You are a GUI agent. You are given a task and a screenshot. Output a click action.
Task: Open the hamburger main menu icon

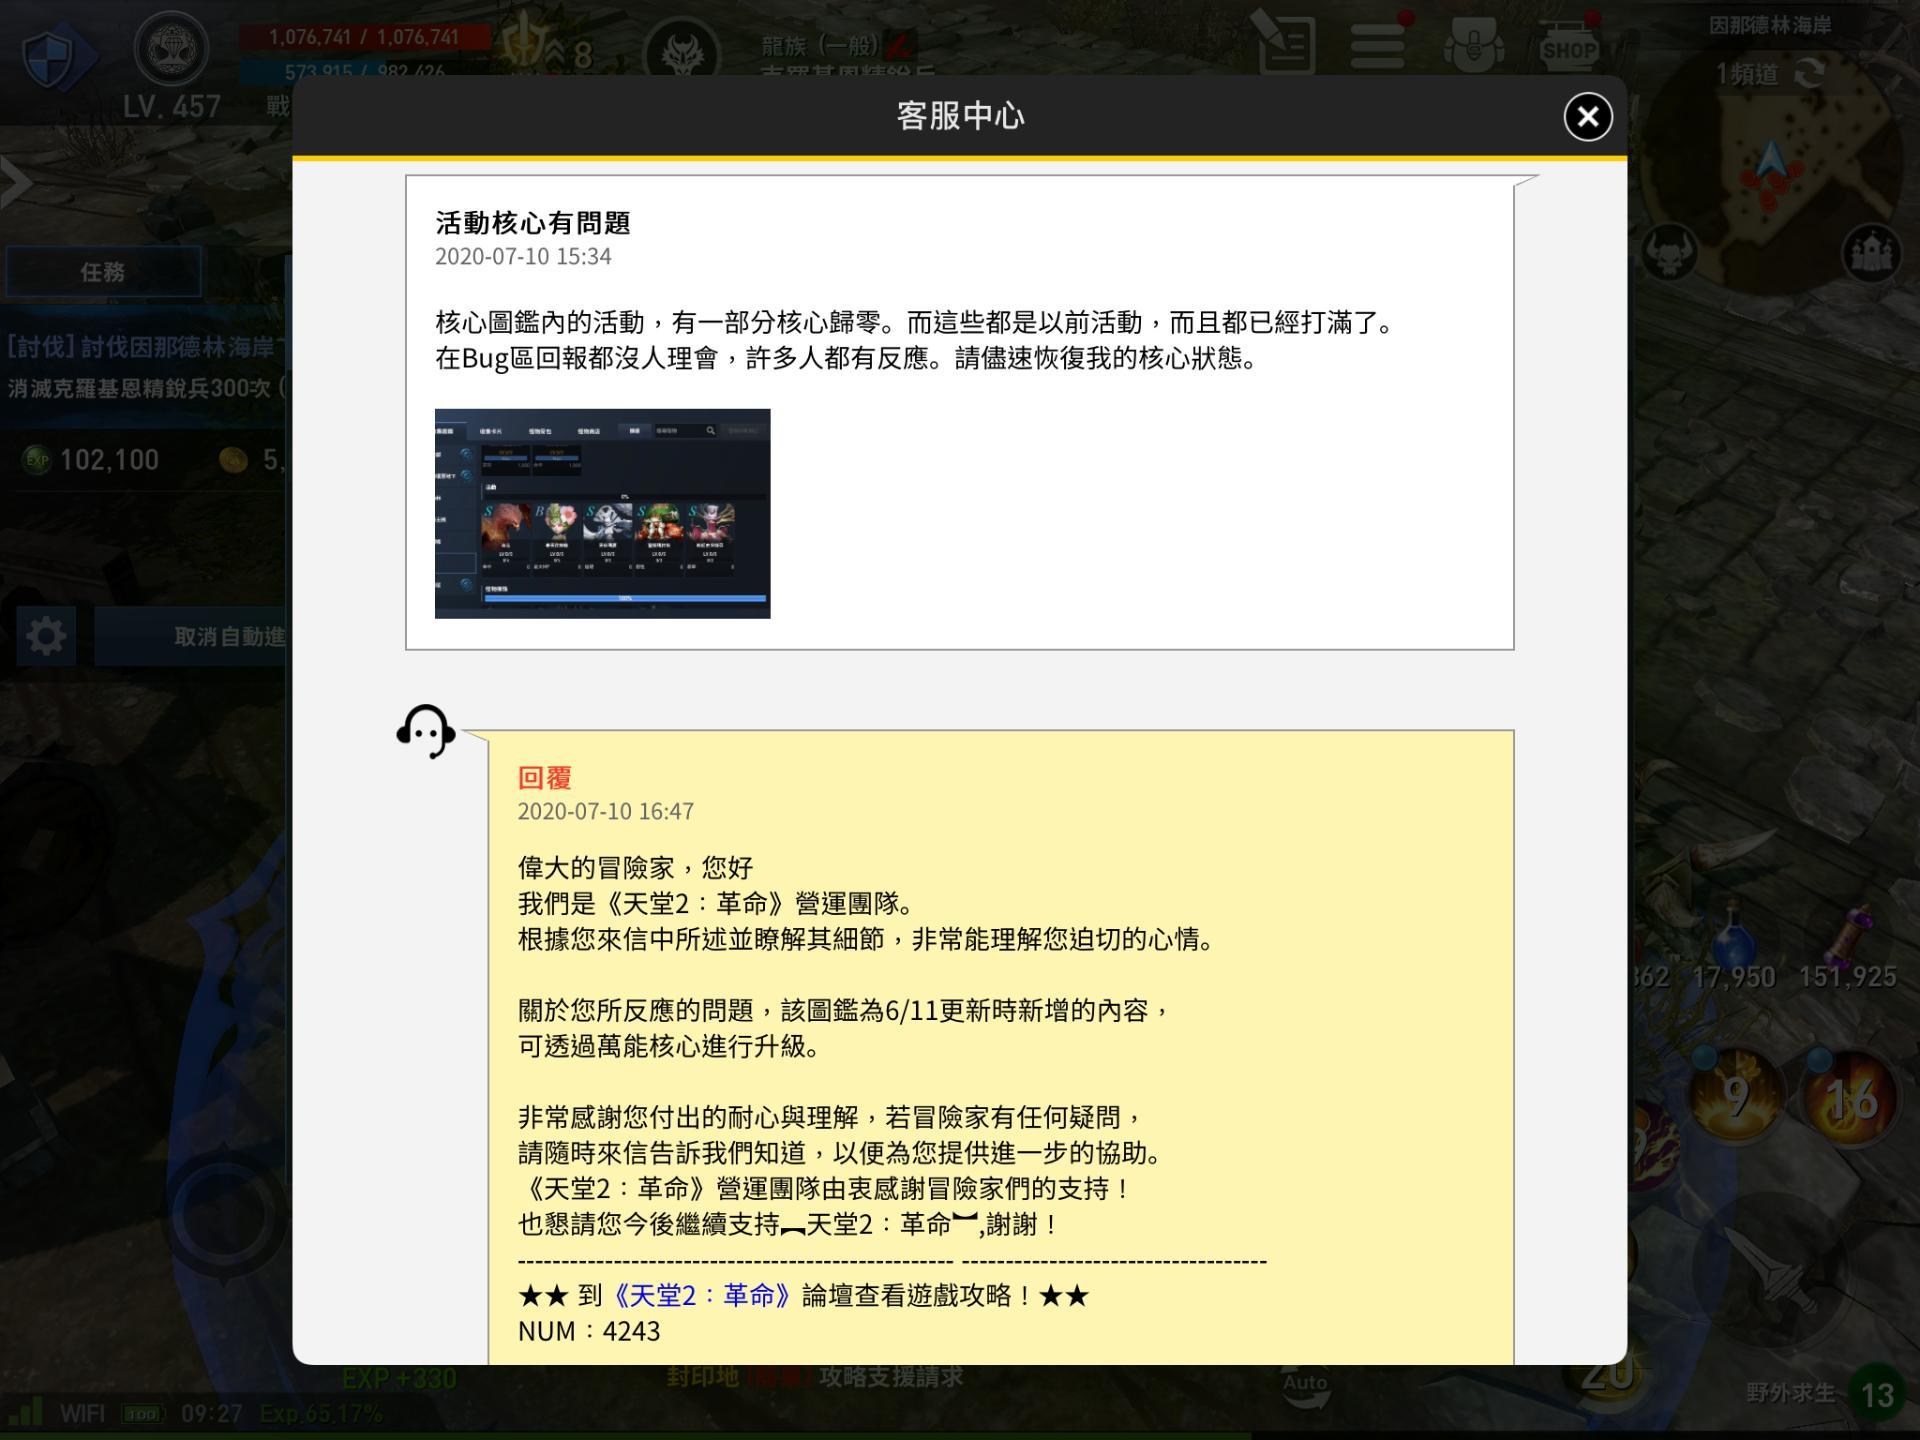pos(1377,44)
